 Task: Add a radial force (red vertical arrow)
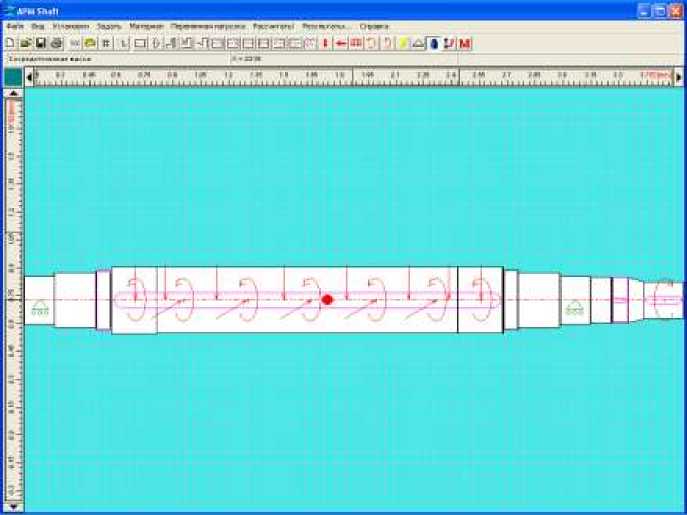pyautogui.click(x=325, y=43)
